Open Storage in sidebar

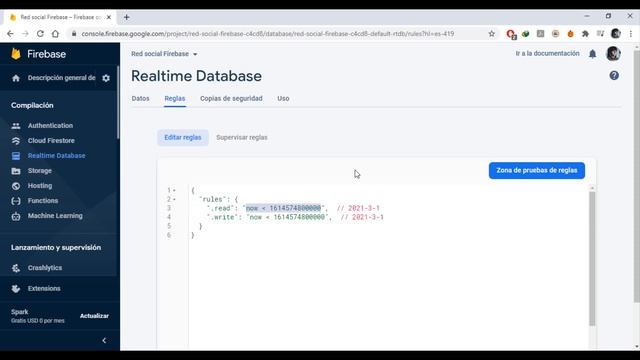(x=40, y=171)
